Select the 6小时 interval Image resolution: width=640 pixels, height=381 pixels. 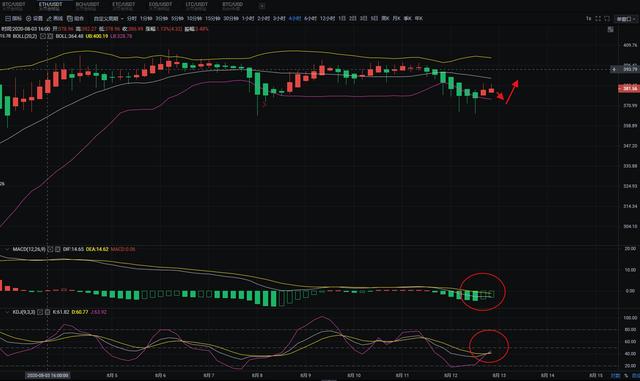tap(310, 18)
